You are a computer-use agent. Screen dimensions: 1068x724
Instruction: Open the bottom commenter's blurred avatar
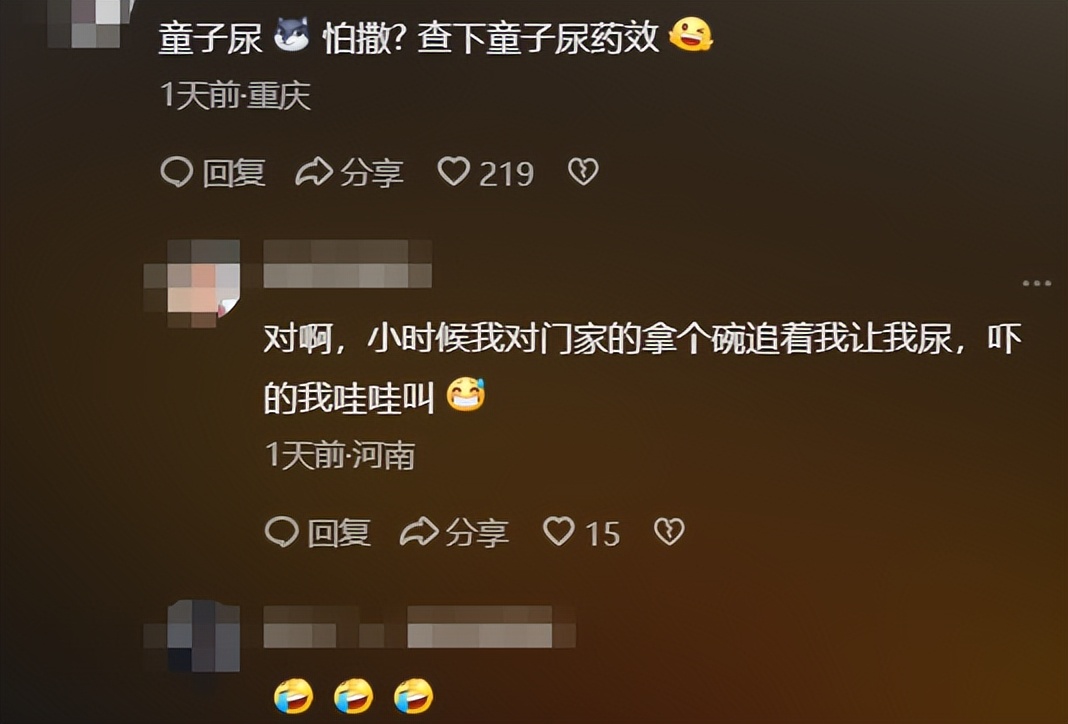coord(193,635)
